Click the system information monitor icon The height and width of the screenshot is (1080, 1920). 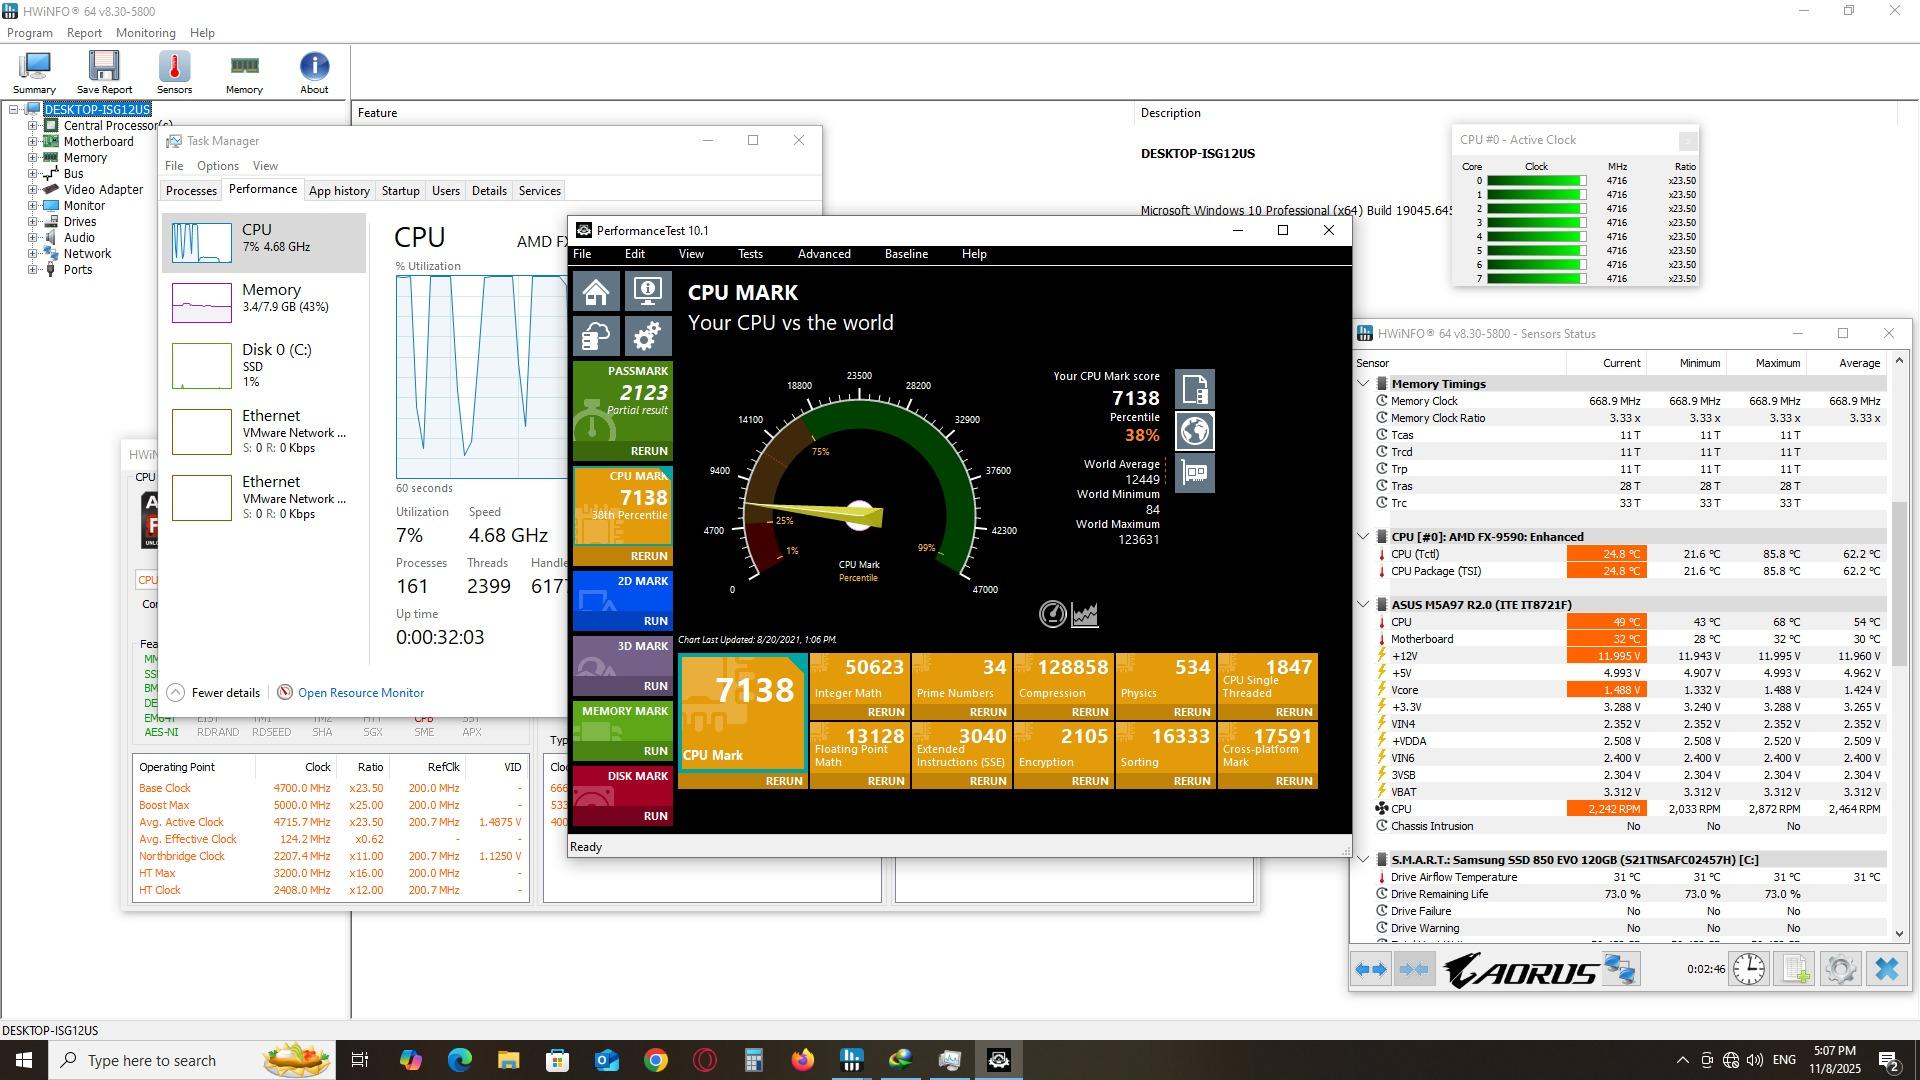point(647,292)
